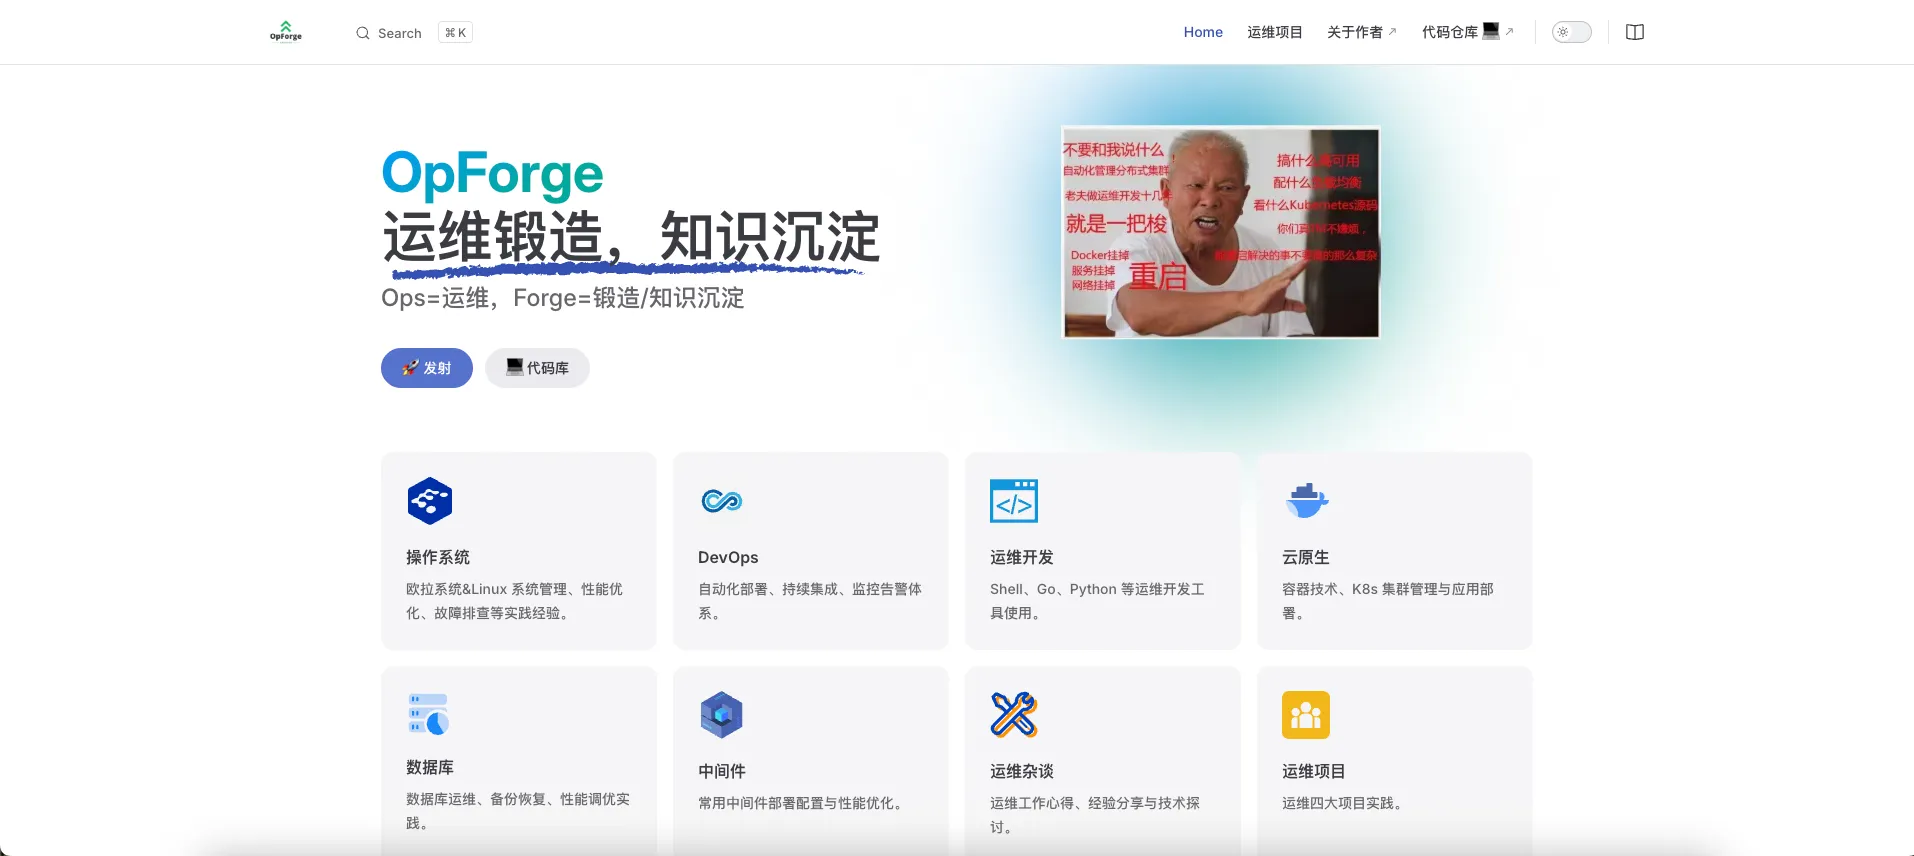Open the 代码仓库 navigation link
The image size is (1914, 856).
[1466, 32]
